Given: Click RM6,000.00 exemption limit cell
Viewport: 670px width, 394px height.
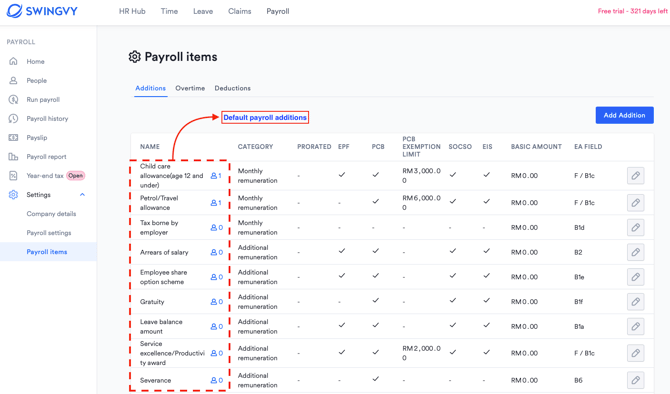Looking at the screenshot, I should 421,203.
